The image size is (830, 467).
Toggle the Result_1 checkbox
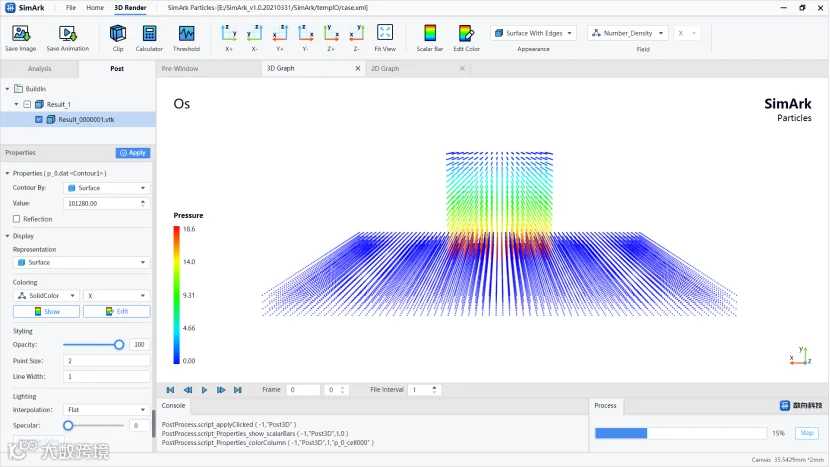27,104
